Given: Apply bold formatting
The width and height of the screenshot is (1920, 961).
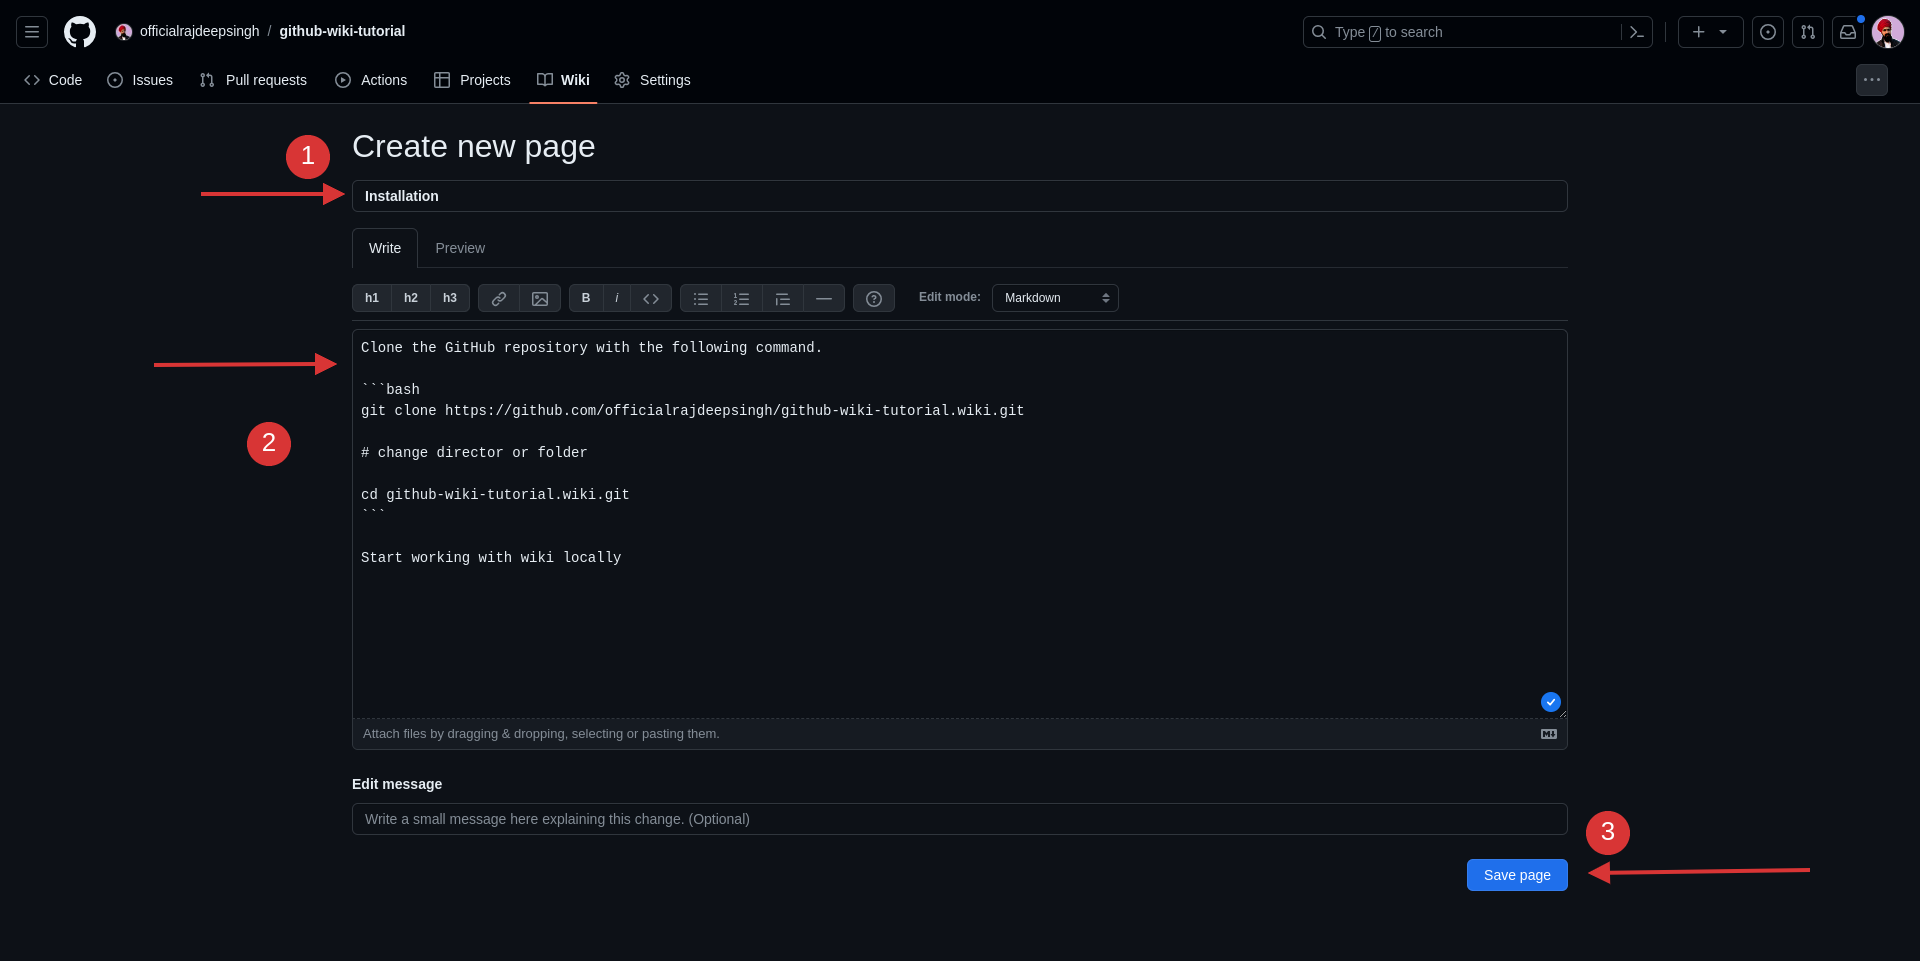Looking at the screenshot, I should (x=586, y=298).
